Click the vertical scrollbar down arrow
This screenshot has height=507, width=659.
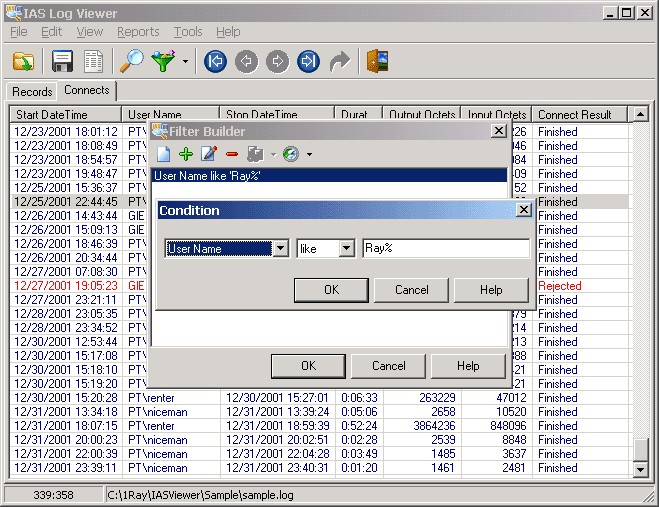(x=641, y=469)
